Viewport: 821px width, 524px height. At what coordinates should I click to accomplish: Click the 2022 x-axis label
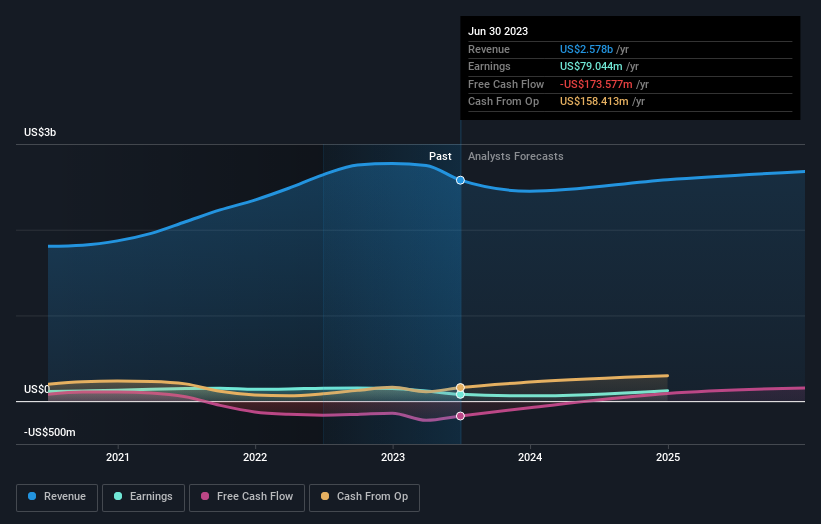tap(255, 457)
